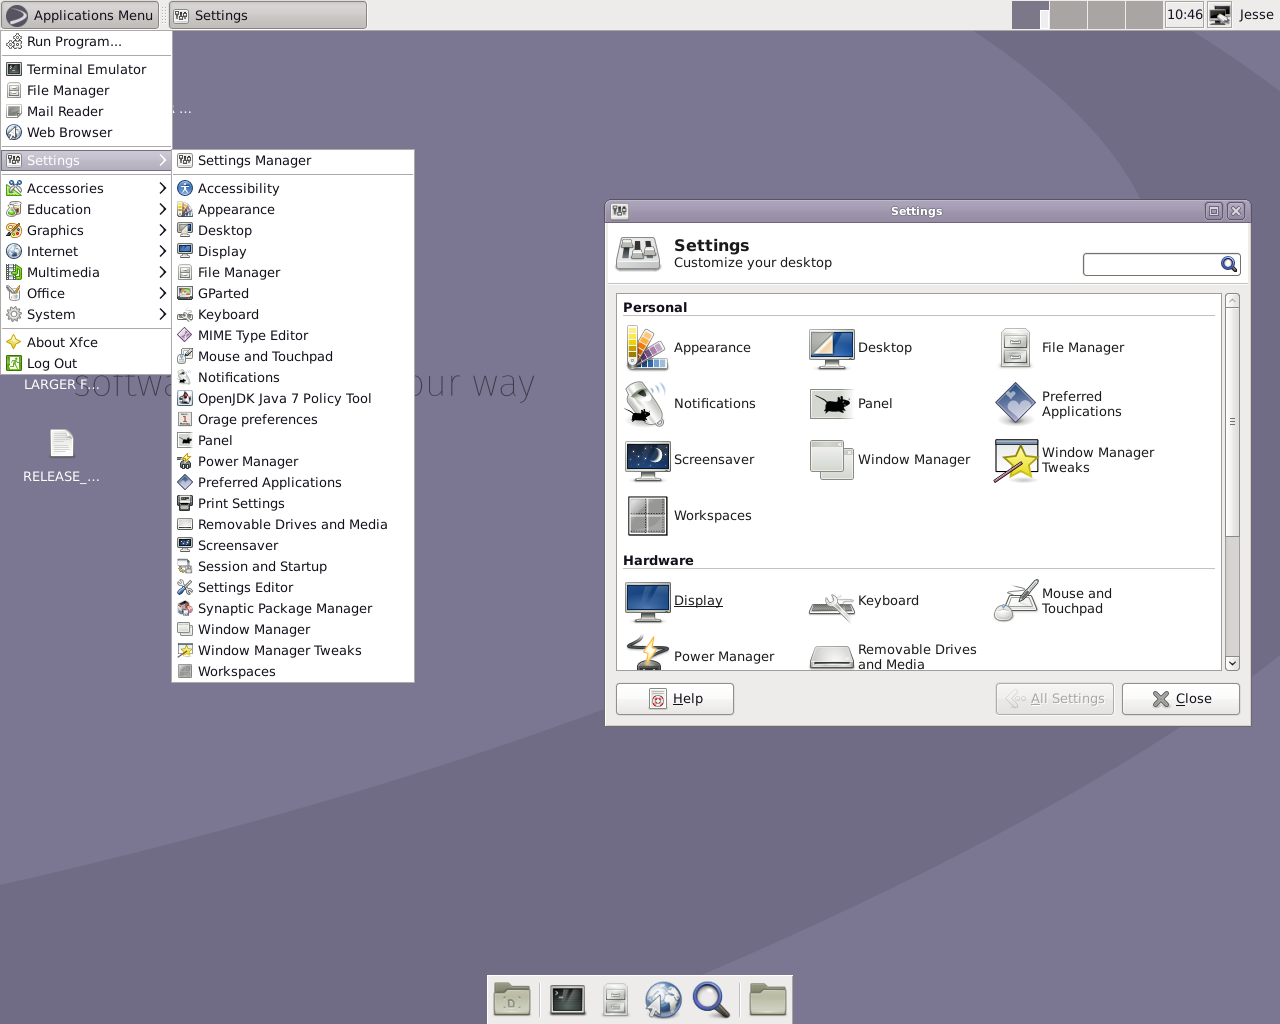Expand Office submenu
Image resolution: width=1280 pixels, height=1024 pixels.
tap(86, 293)
